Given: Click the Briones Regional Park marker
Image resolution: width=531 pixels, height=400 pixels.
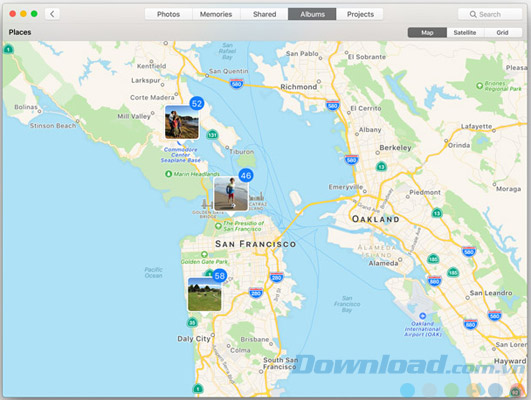Looking at the screenshot, I should click(480, 85).
